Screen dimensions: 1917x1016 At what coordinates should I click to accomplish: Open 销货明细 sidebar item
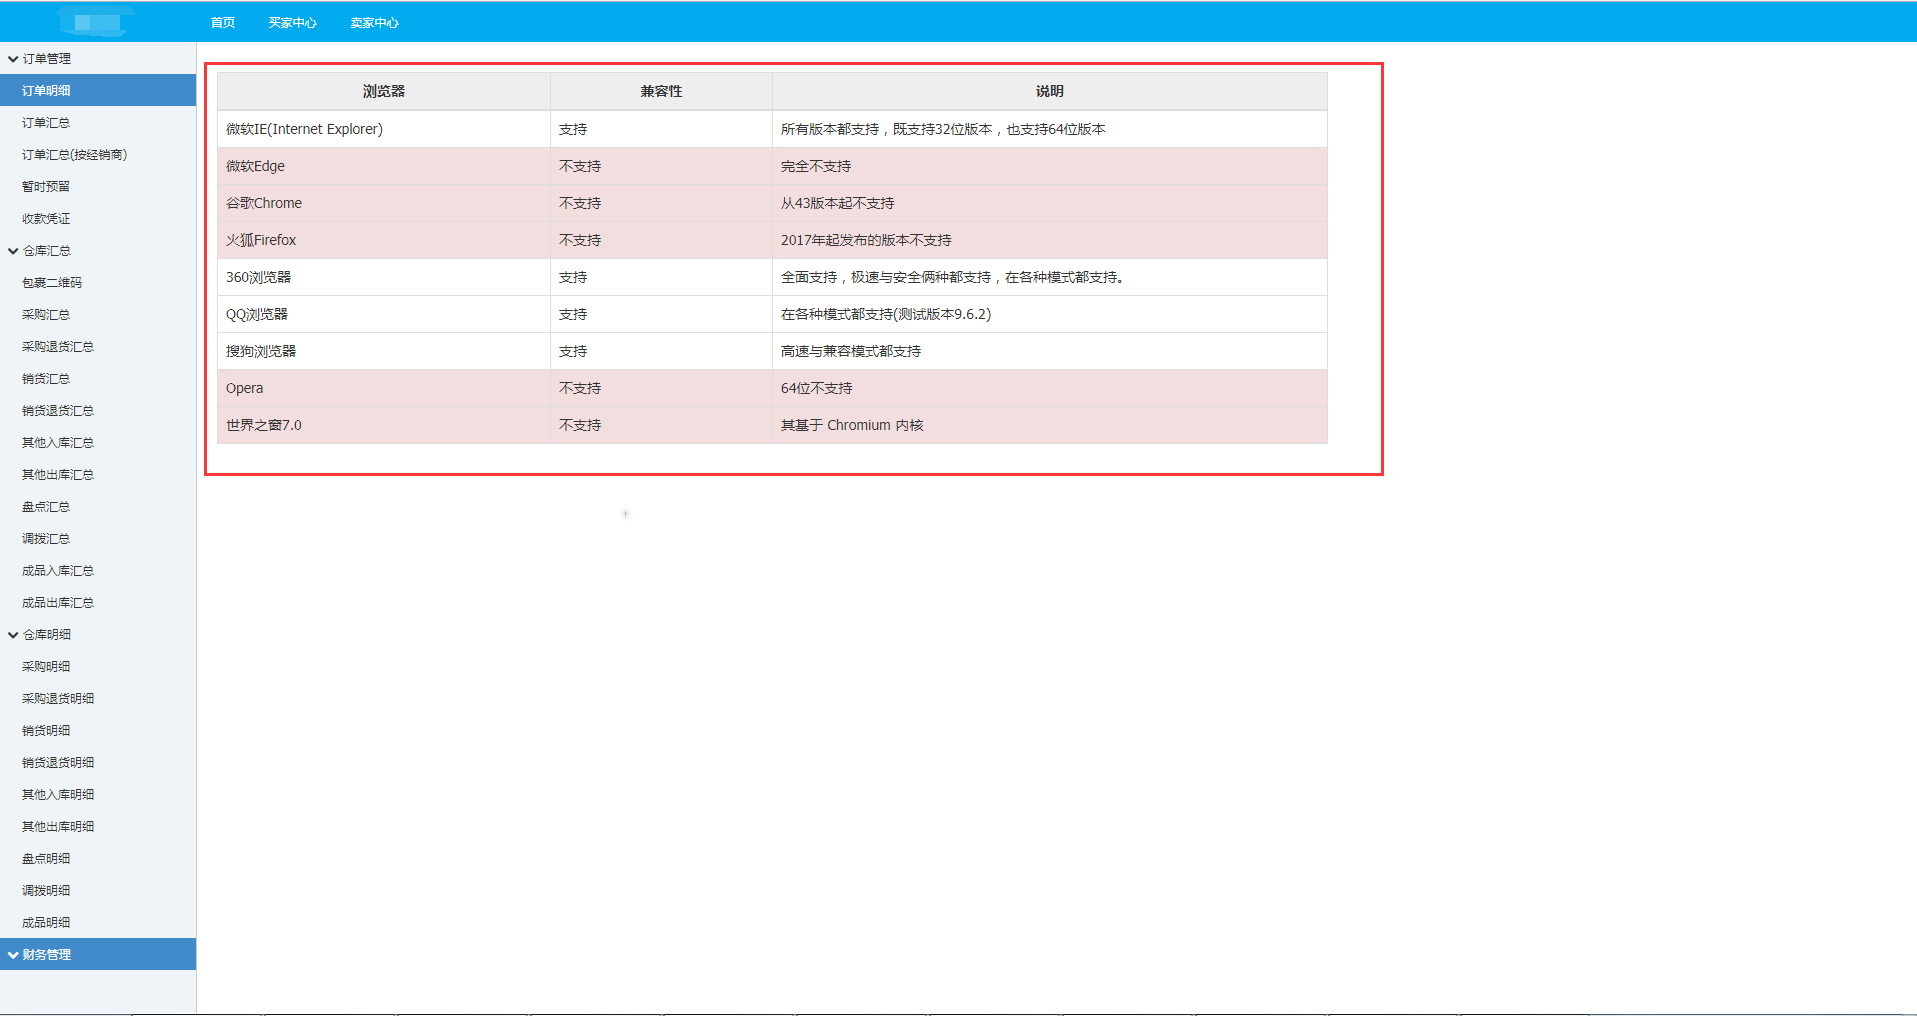tap(98, 730)
